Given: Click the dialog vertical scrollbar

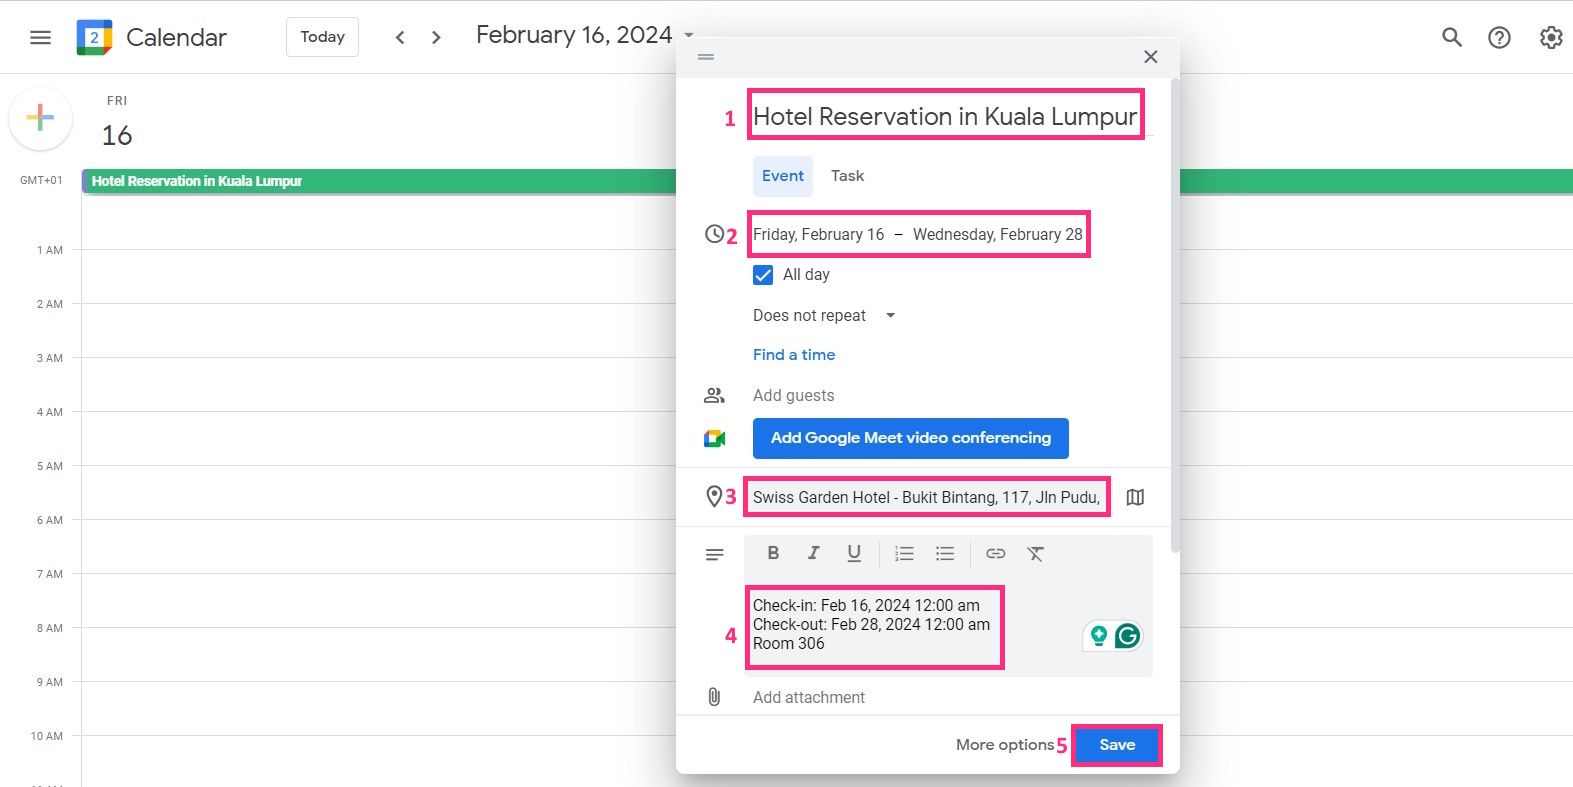Looking at the screenshot, I should [1175, 315].
